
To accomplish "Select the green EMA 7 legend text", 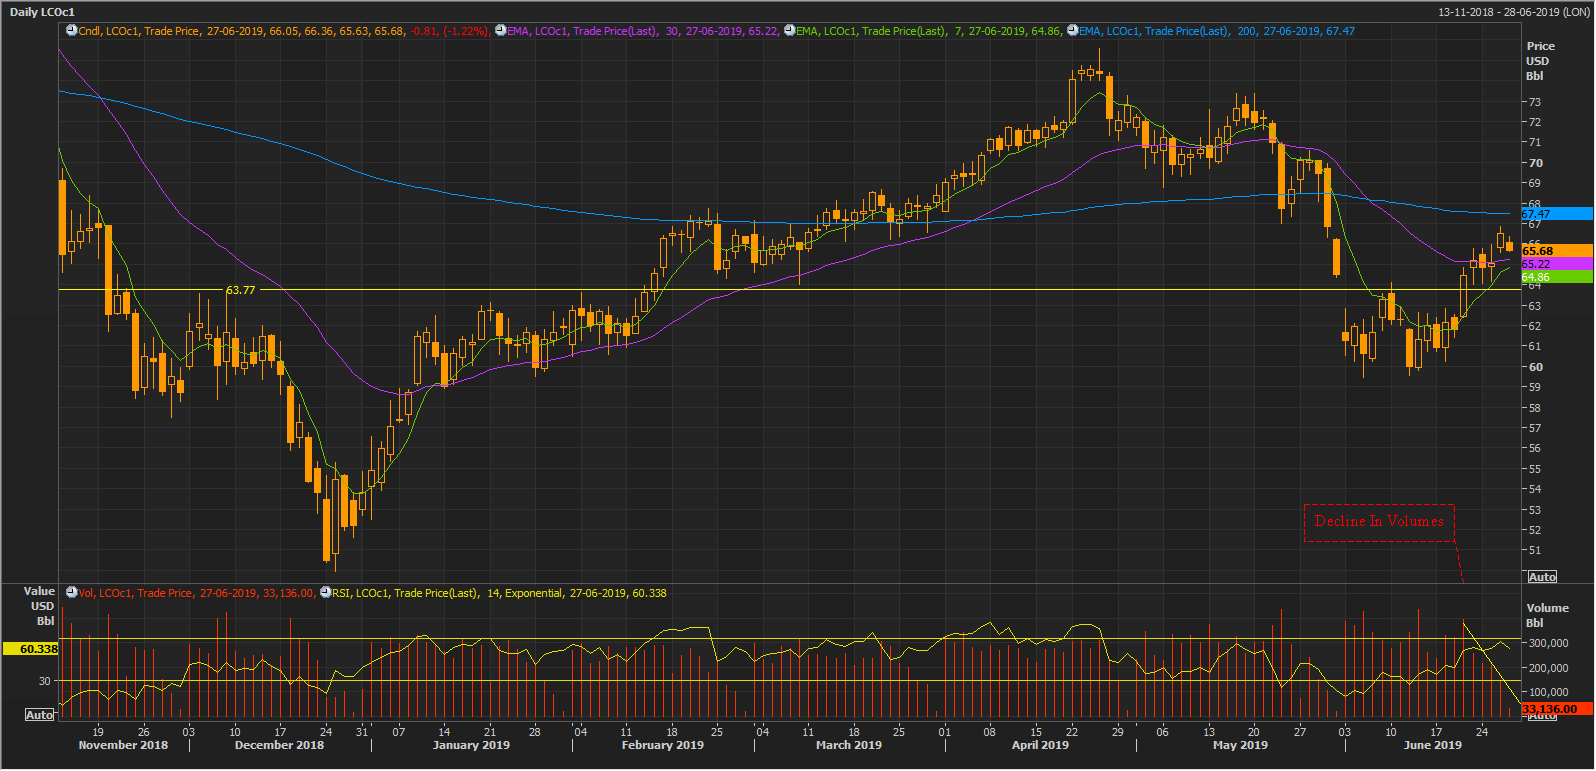I will click(929, 31).
